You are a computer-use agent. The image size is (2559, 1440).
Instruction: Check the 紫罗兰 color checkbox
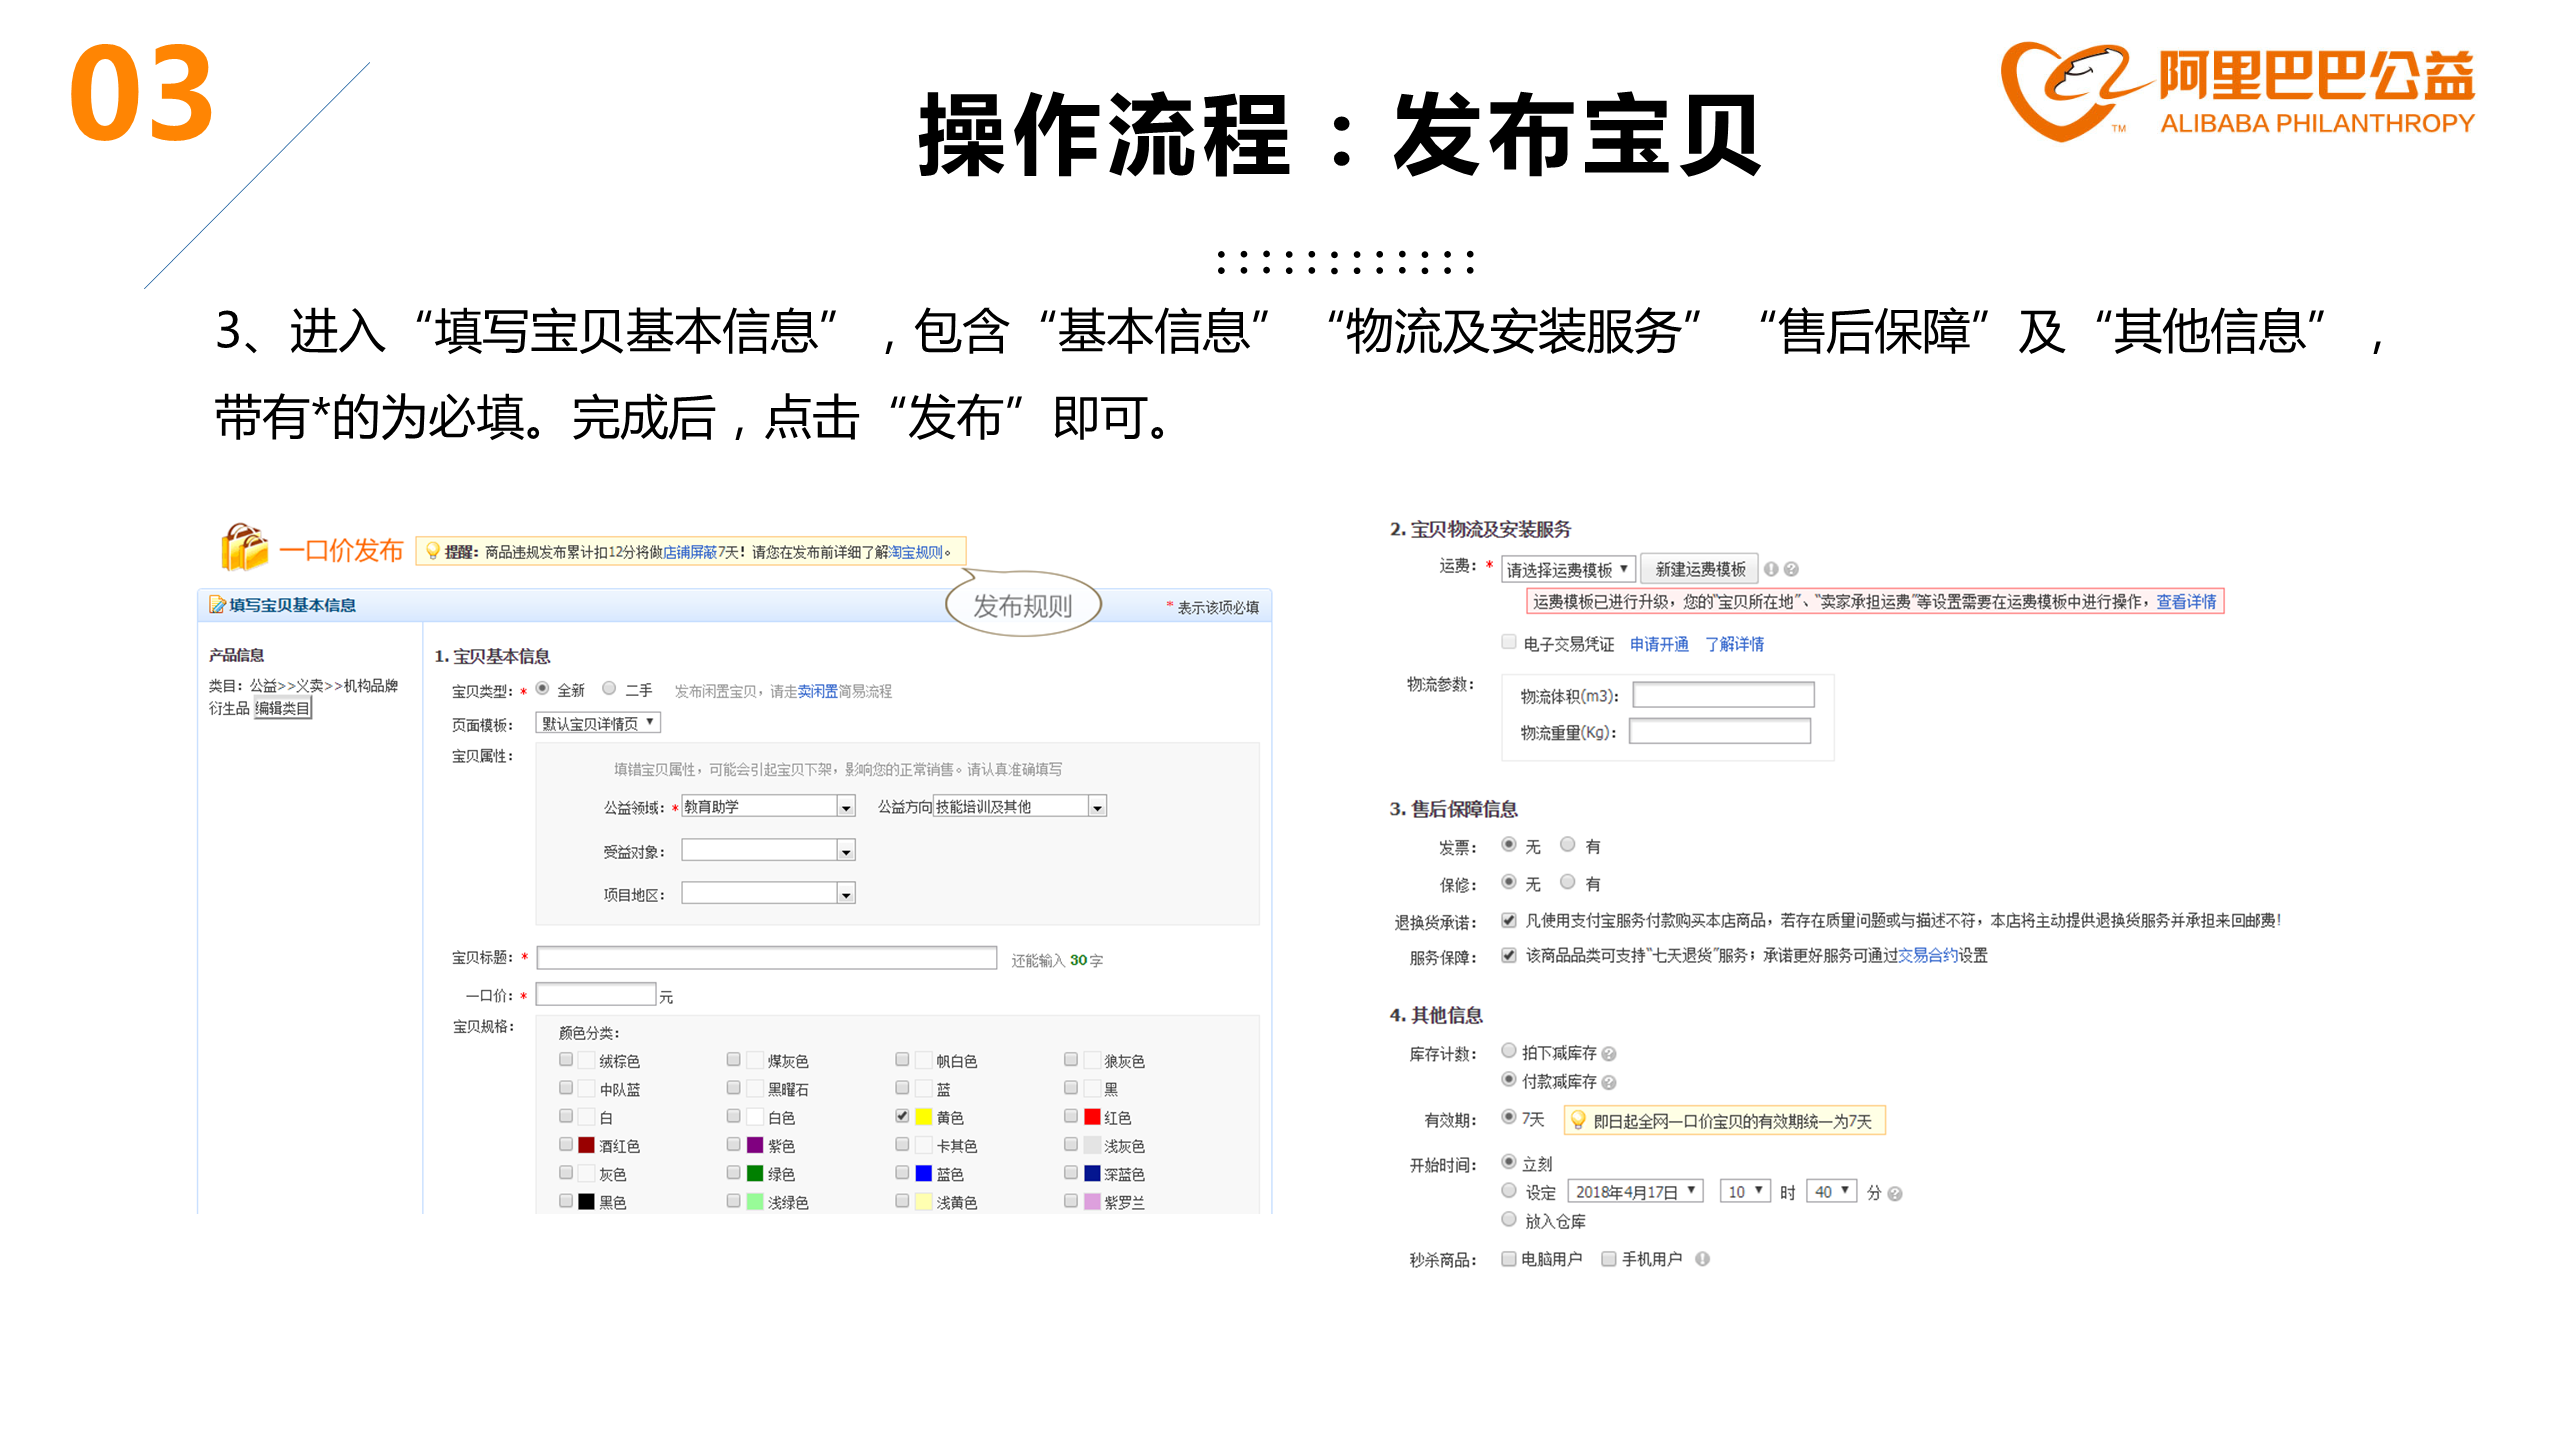[1071, 1200]
